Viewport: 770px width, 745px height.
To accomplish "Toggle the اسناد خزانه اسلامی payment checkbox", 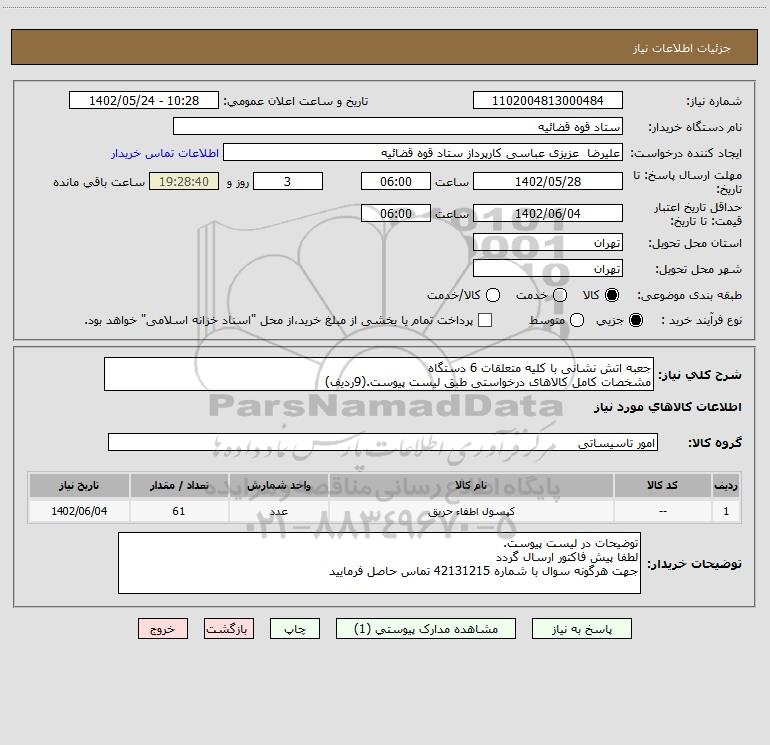I will tap(485, 320).
